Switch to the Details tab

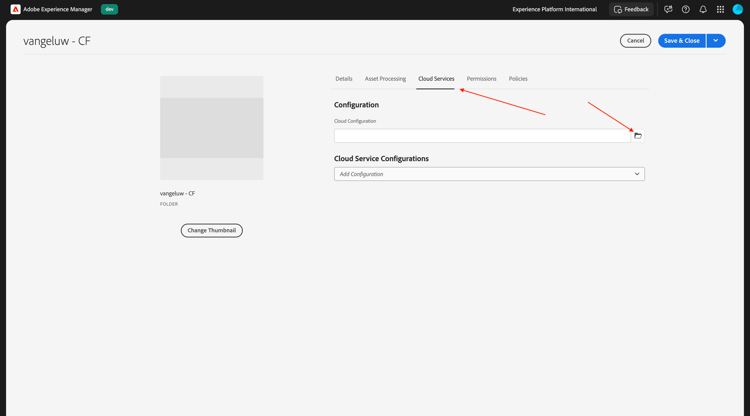(343, 79)
